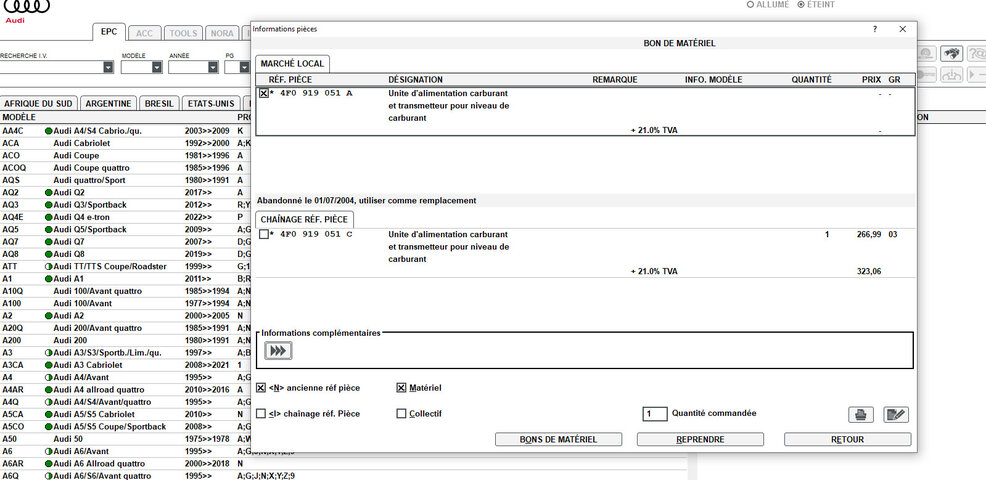The width and height of the screenshot is (986, 480).
Task: Select the Audi A4/S4 Cabrio./qu. row
Action: pos(126,131)
